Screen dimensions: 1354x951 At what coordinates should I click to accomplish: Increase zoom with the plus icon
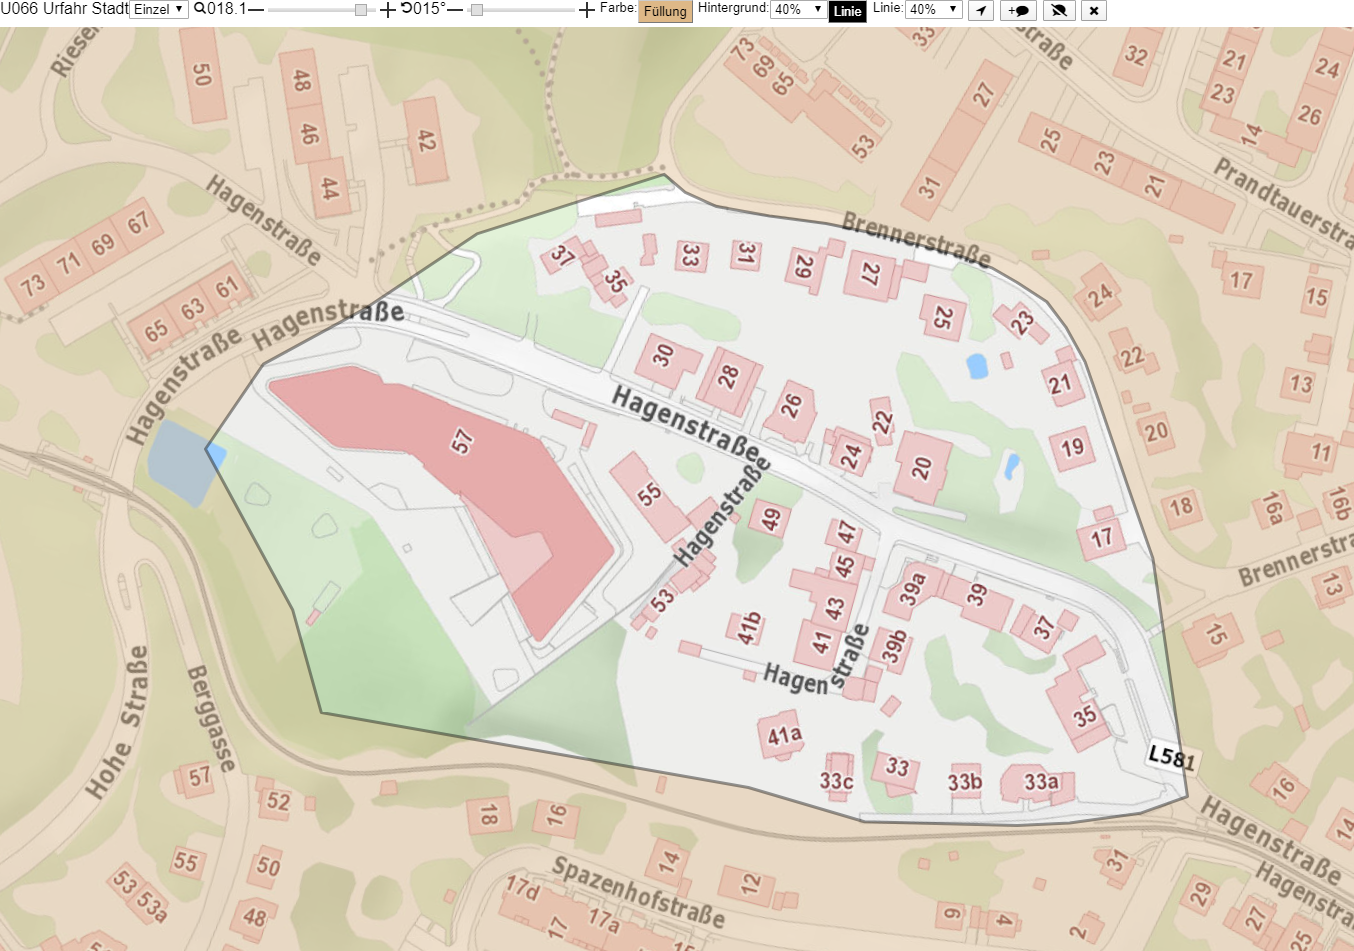point(388,10)
